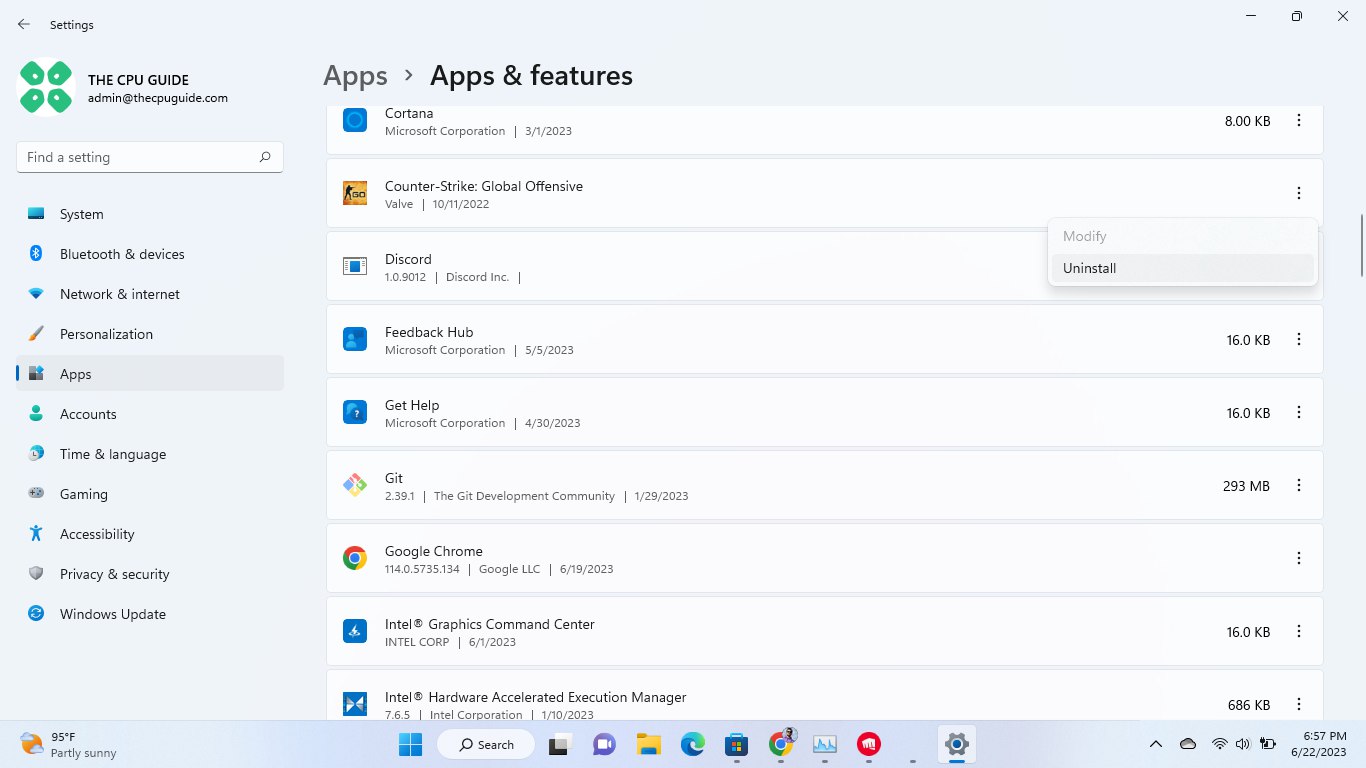The width and height of the screenshot is (1366, 768).
Task: Open Personalization settings
Action: pyautogui.click(x=150, y=334)
